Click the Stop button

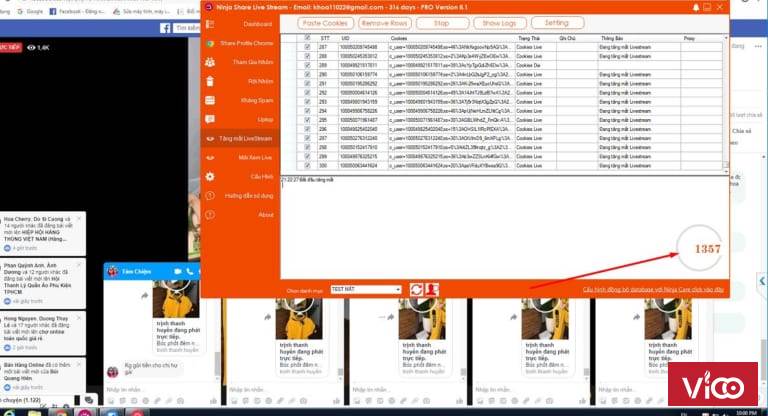coord(442,23)
